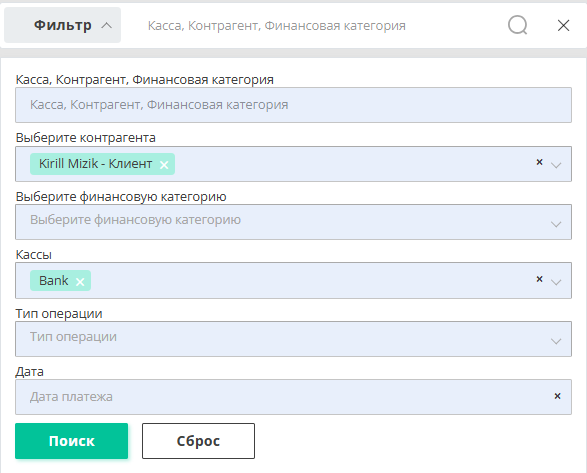Select the Bank chip label

[54, 281]
